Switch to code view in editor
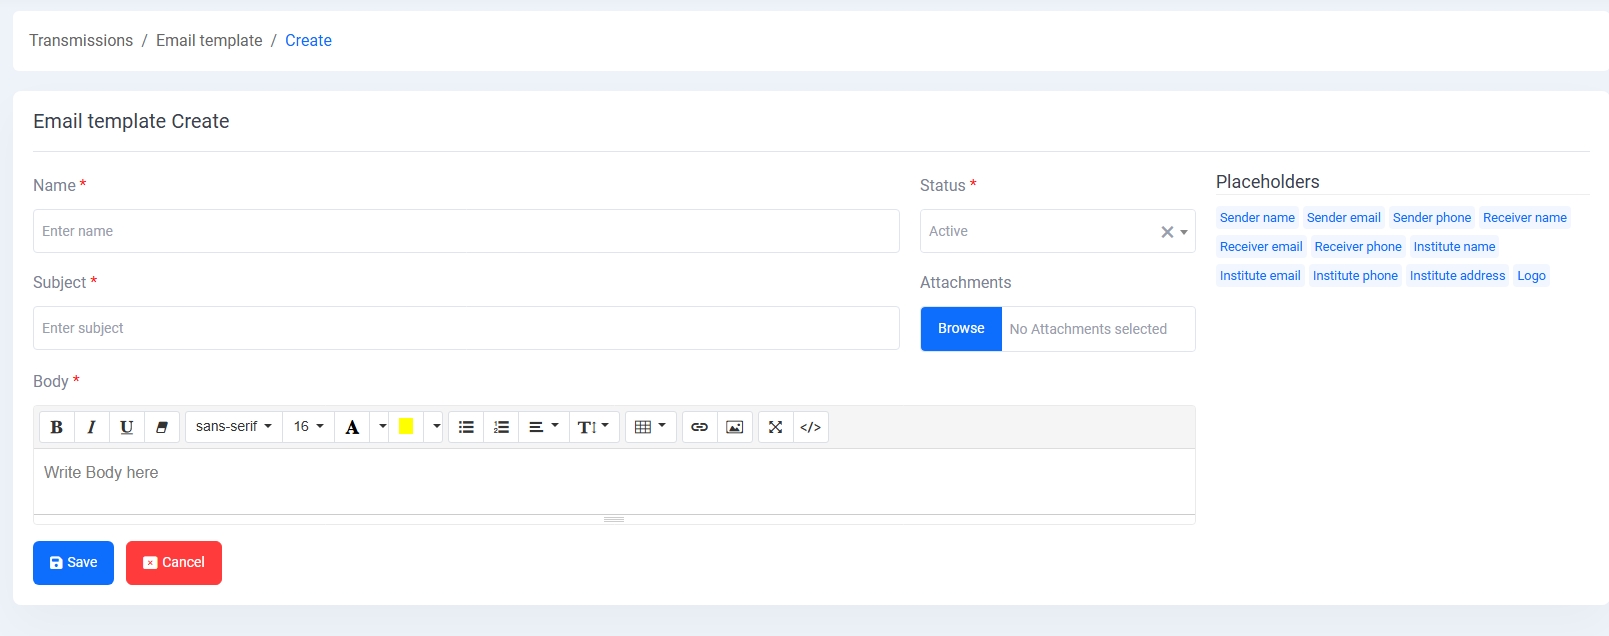1609x636 pixels. click(811, 427)
